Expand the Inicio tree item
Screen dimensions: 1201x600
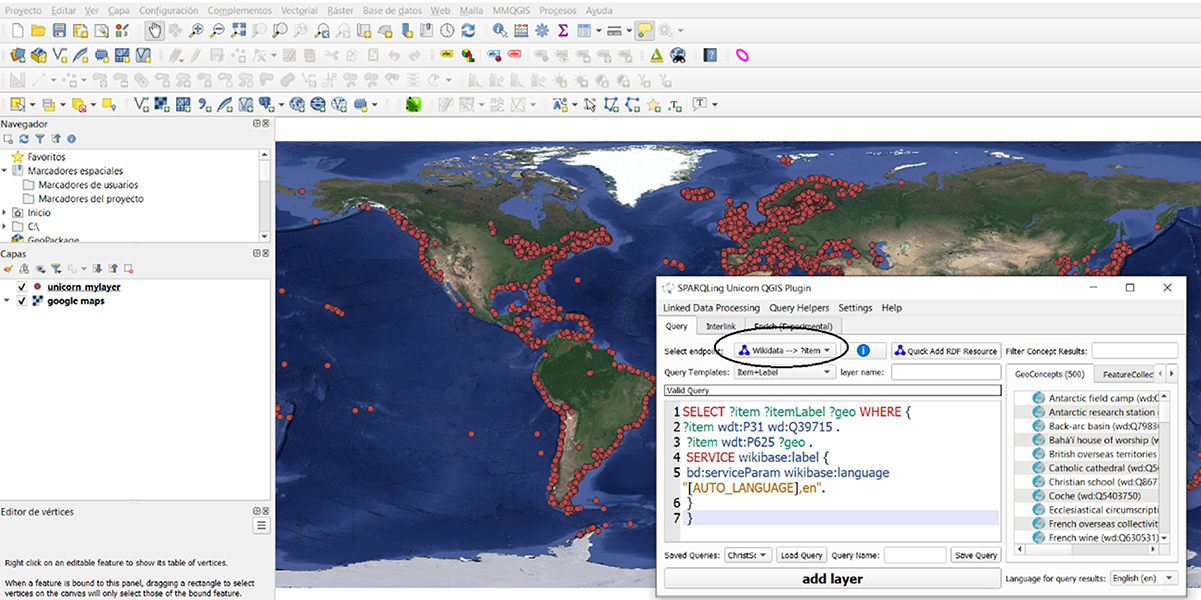(5, 213)
